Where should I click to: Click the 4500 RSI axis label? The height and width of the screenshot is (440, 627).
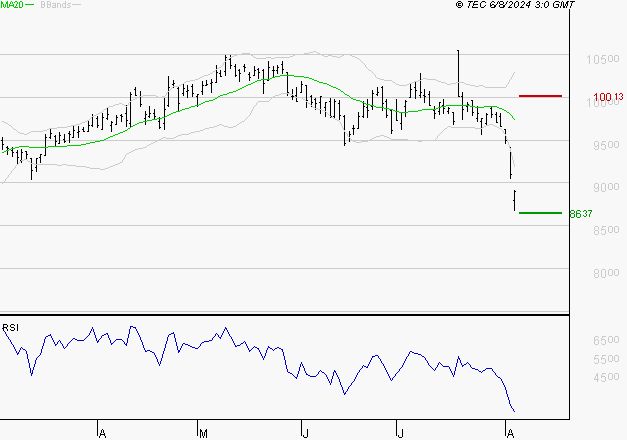point(606,377)
